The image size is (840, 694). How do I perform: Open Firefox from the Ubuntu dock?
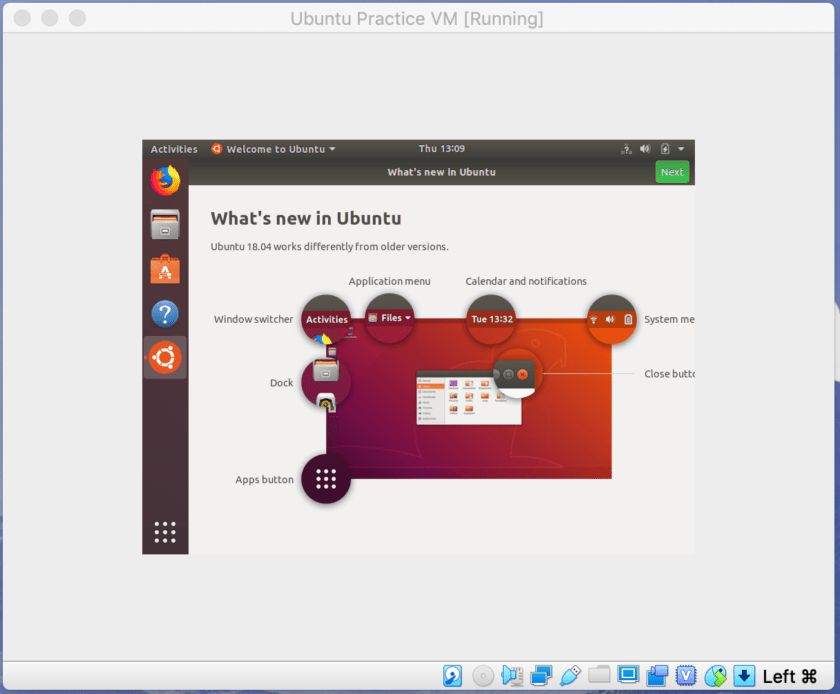pyautogui.click(x=165, y=180)
